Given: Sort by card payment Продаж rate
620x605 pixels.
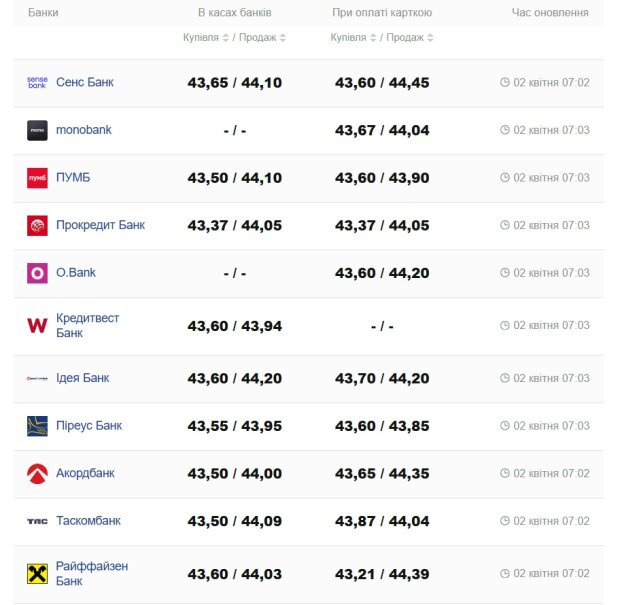Looking at the screenshot, I should pos(410,38).
